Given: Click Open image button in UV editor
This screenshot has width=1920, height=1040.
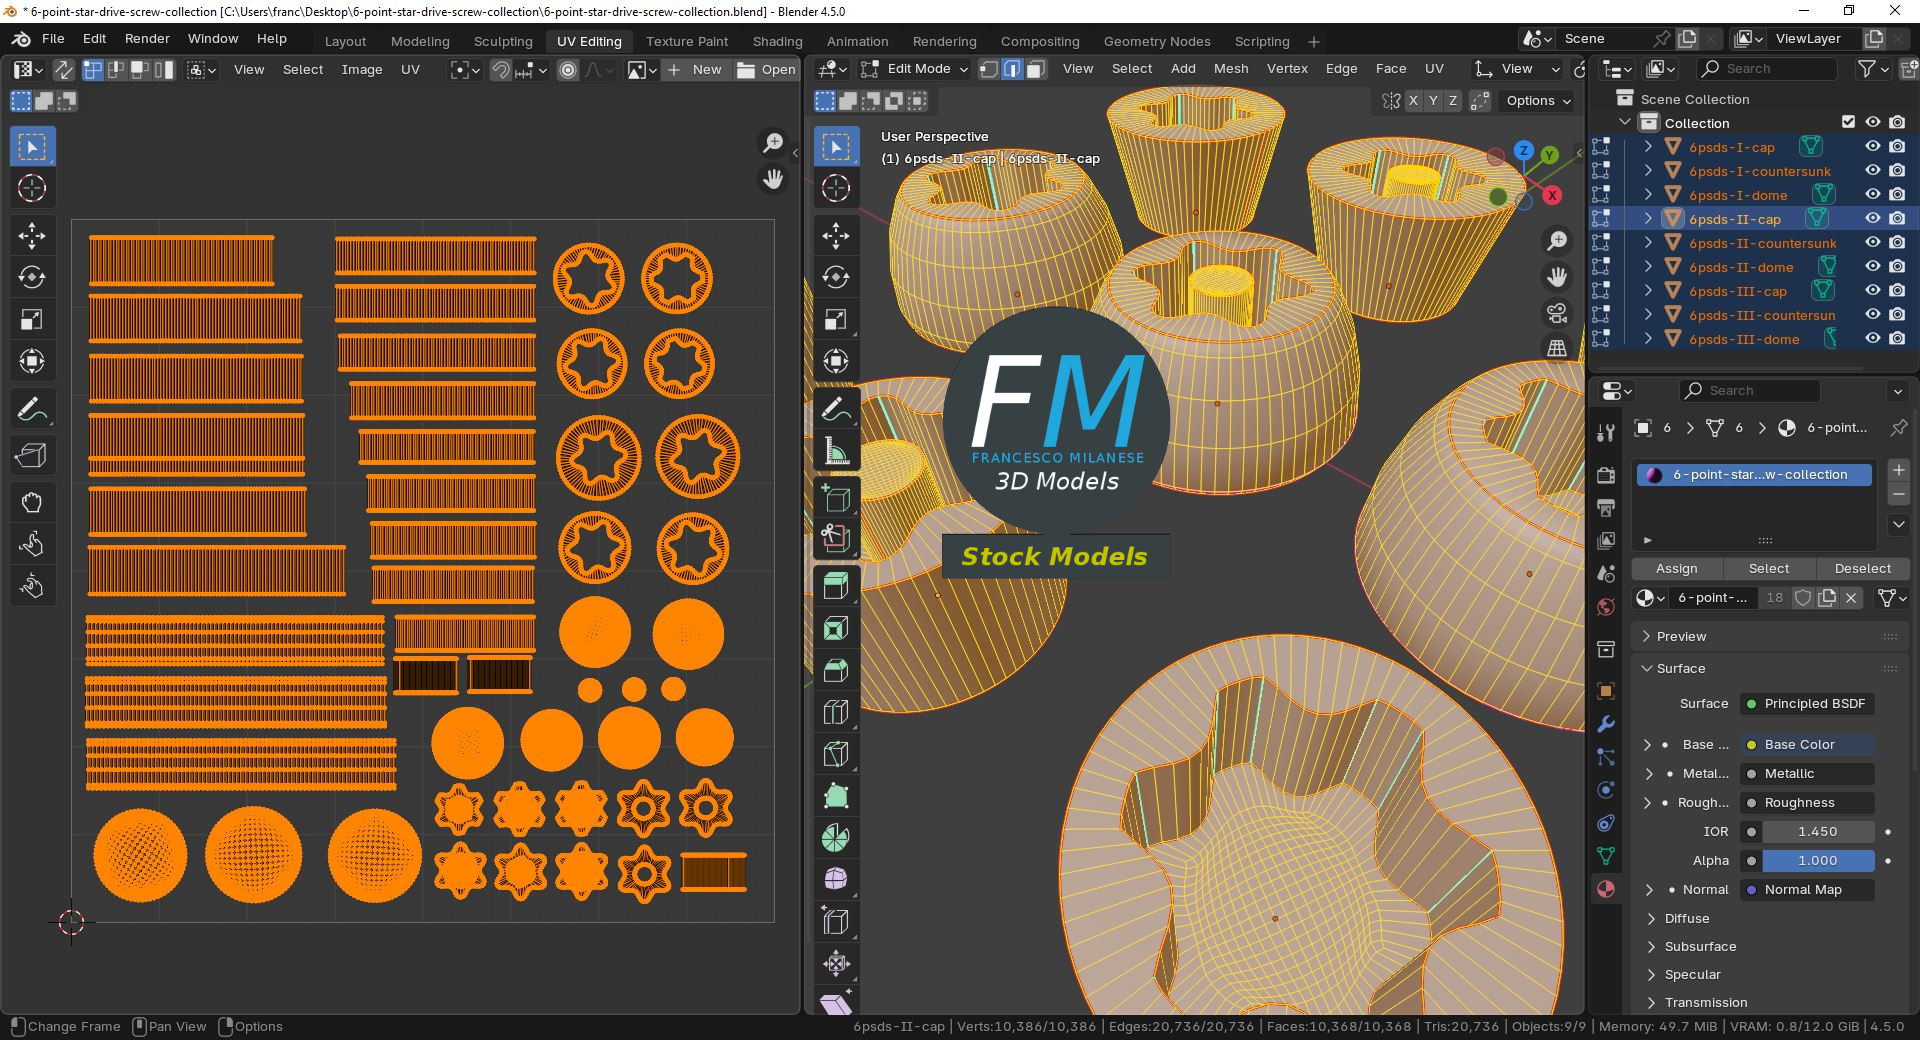Looking at the screenshot, I should [767, 70].
